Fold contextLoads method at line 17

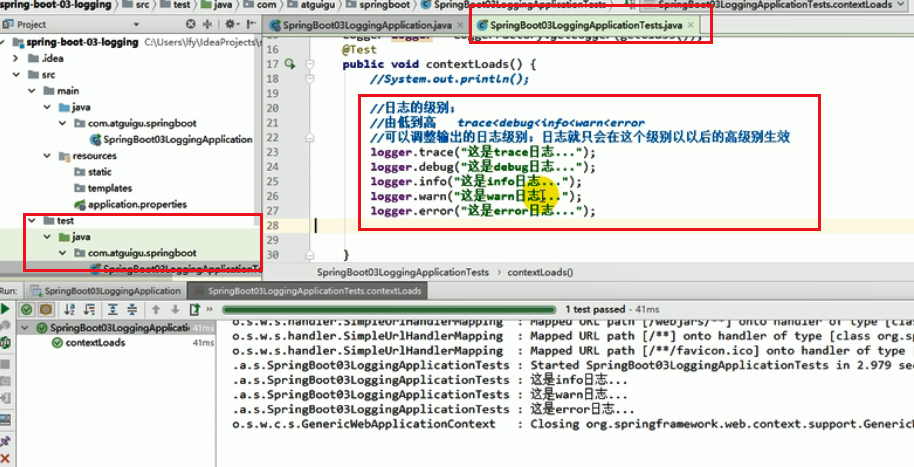310,64
